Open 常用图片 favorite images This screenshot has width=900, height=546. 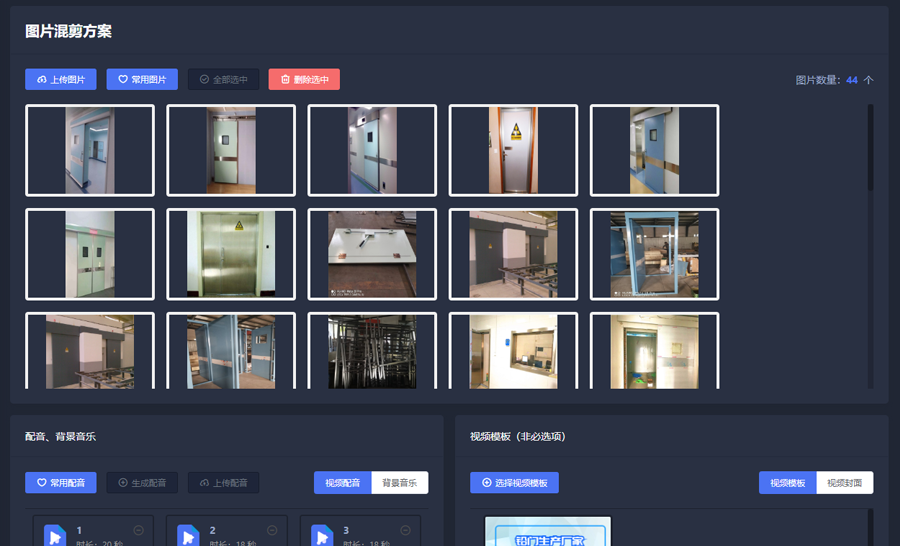tap(142, 79)
